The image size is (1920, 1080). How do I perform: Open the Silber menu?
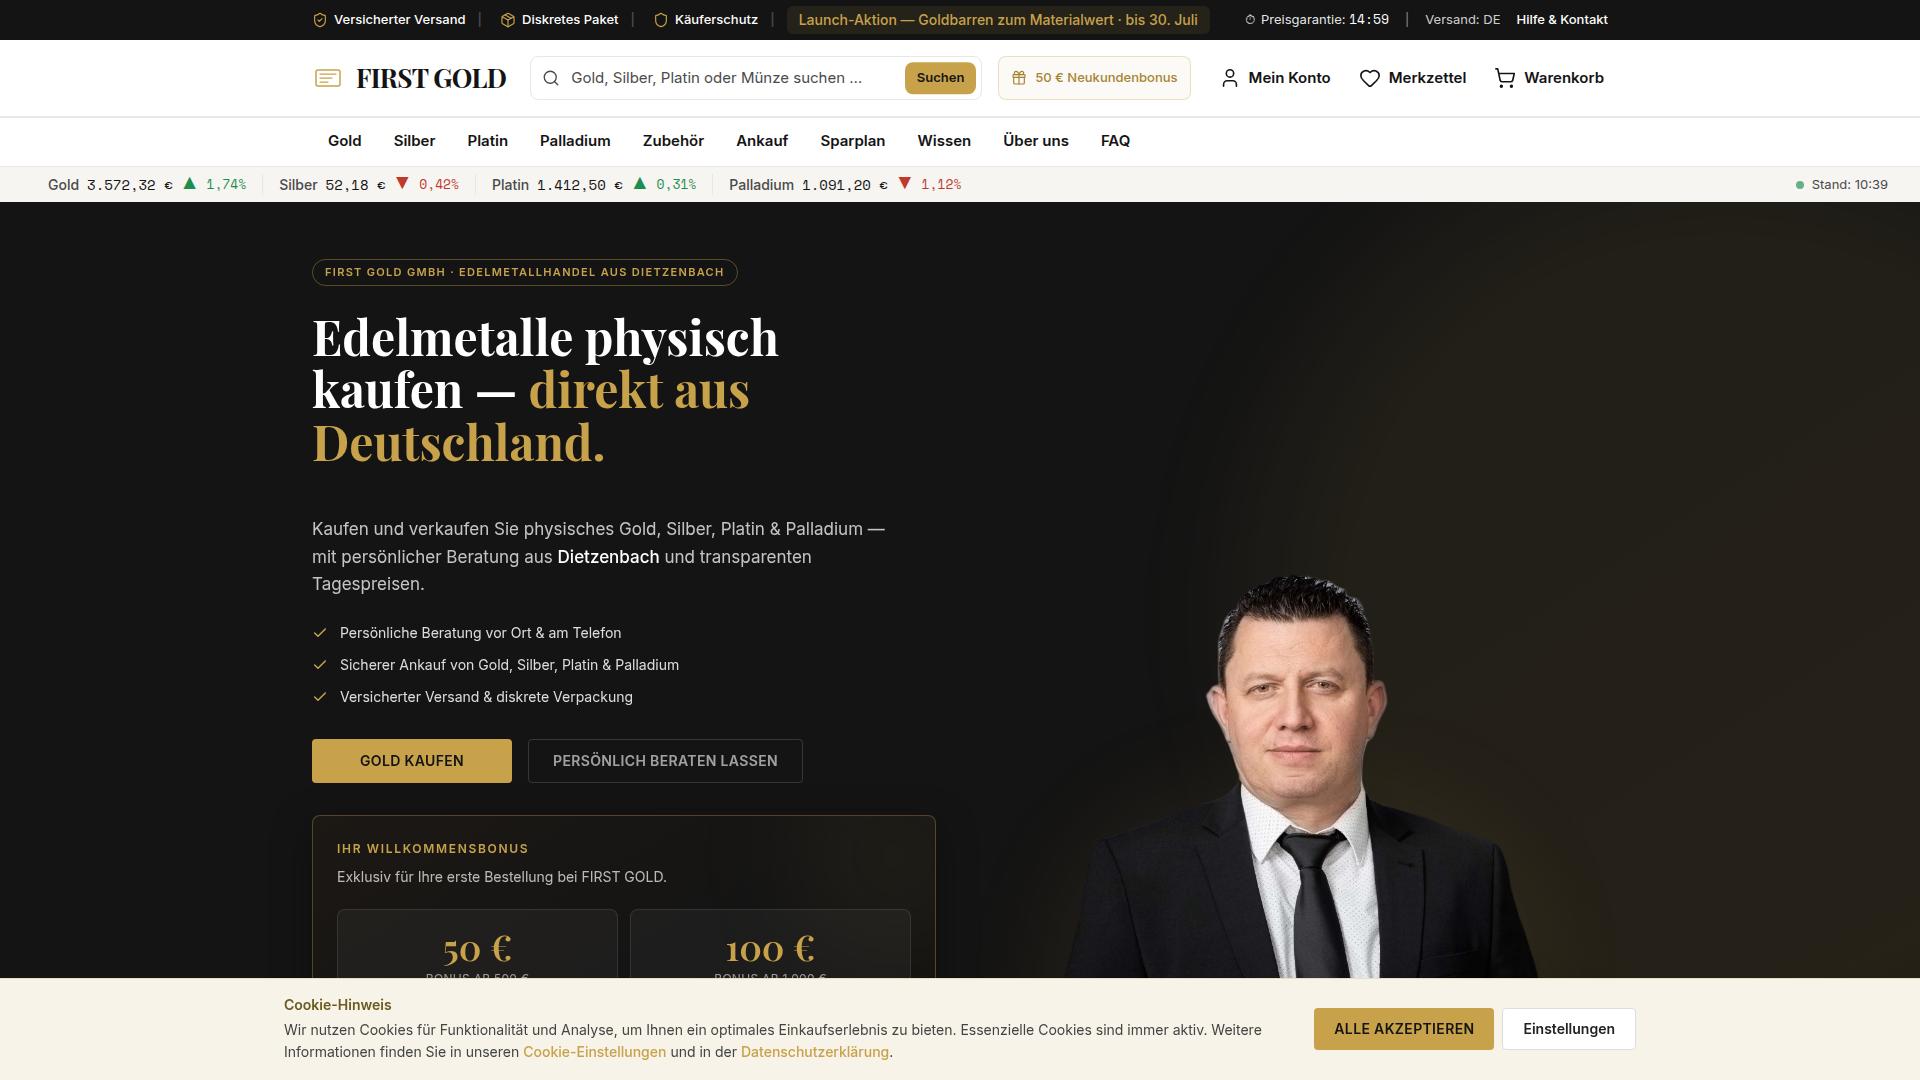[414, 141]
